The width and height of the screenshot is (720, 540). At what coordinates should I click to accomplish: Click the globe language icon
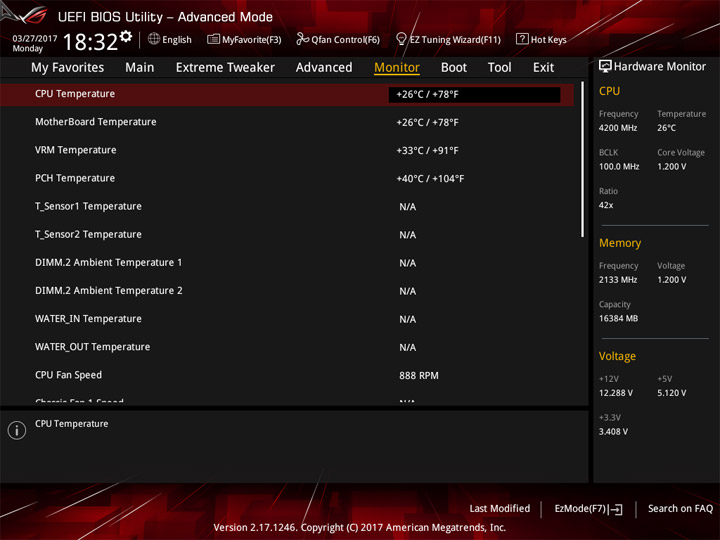[x=153, y=39]
